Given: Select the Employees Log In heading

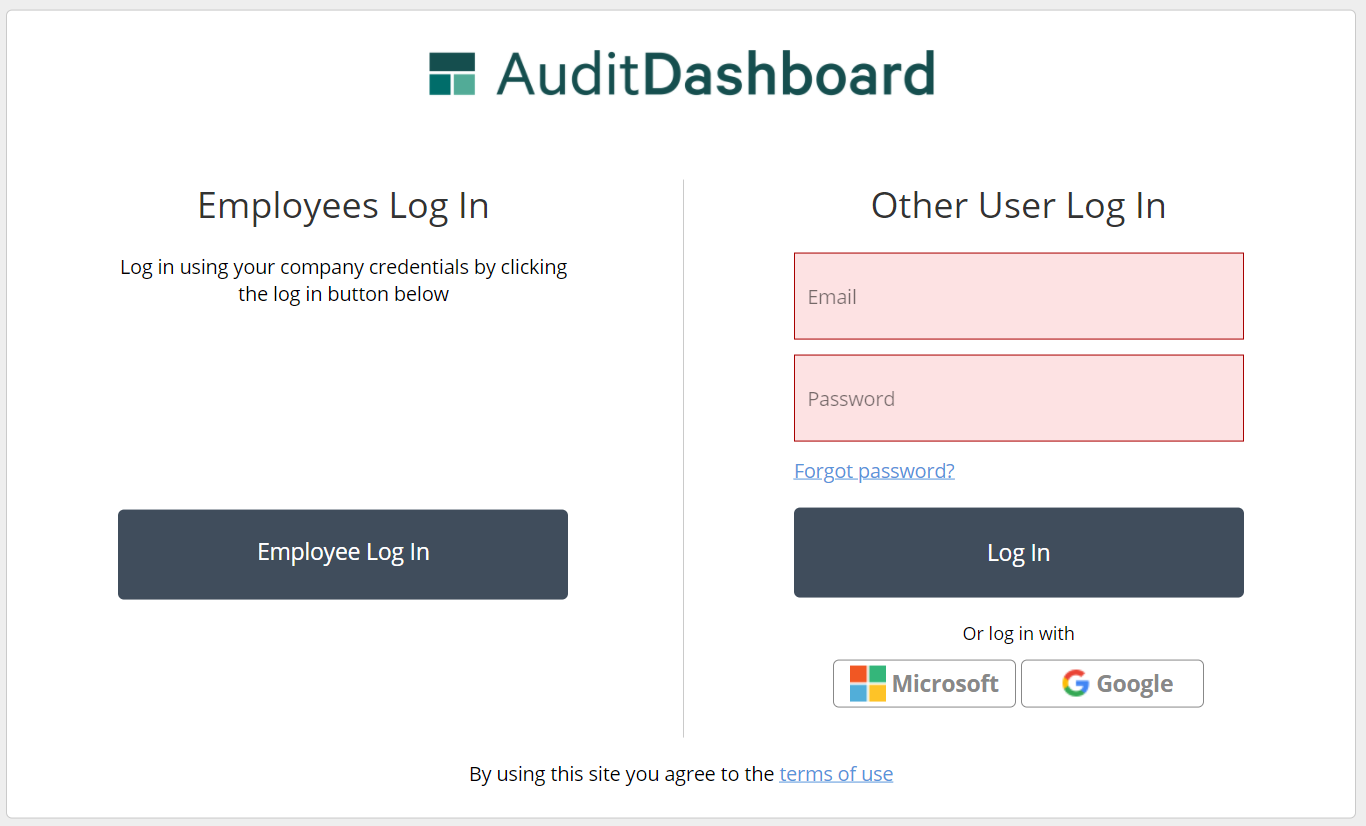Looking at the screenshot, I should click(343, 205).
